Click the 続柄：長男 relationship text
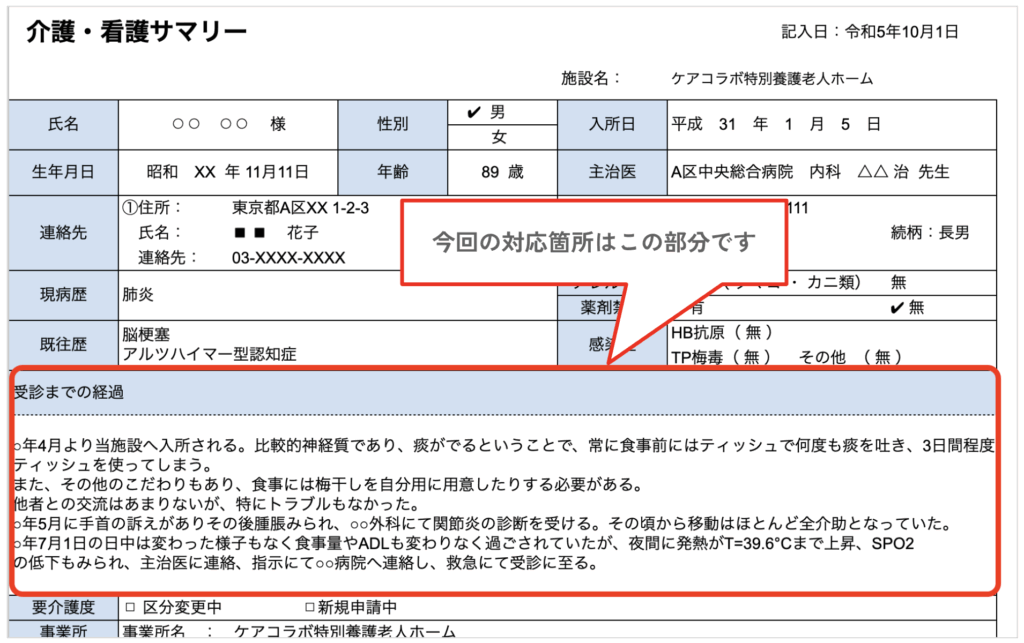This screenshot has width=1024, height=643. (929, 233)
